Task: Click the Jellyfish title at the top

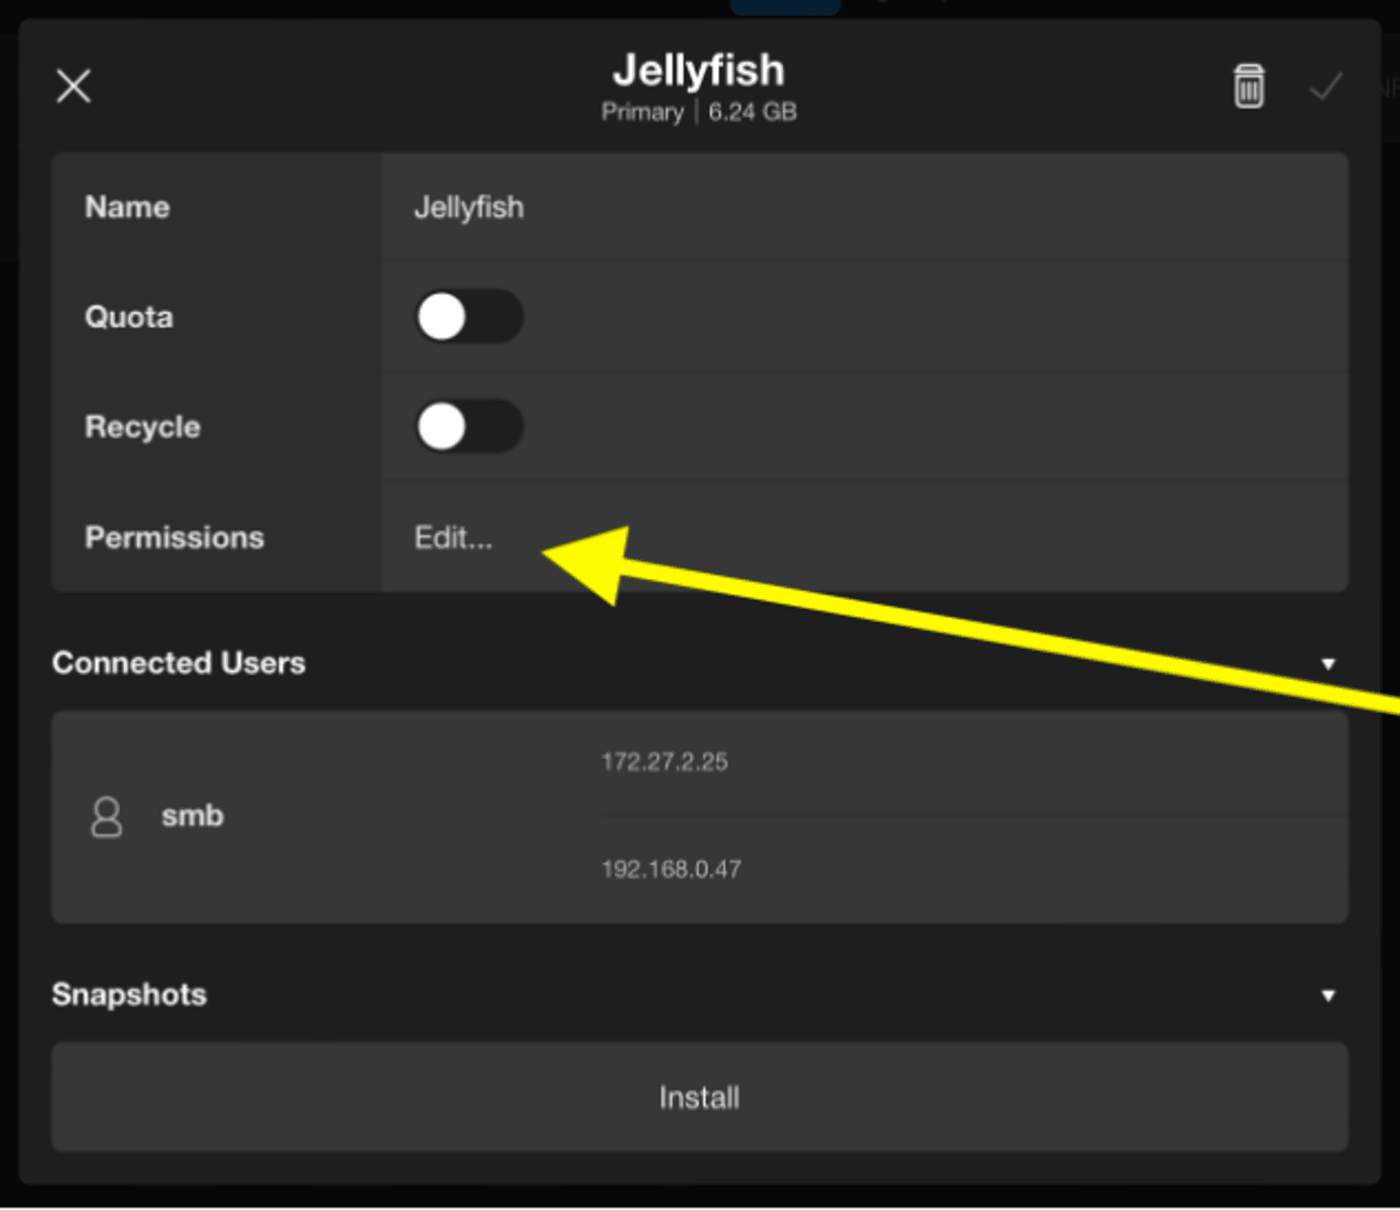Action: [698, 70]
